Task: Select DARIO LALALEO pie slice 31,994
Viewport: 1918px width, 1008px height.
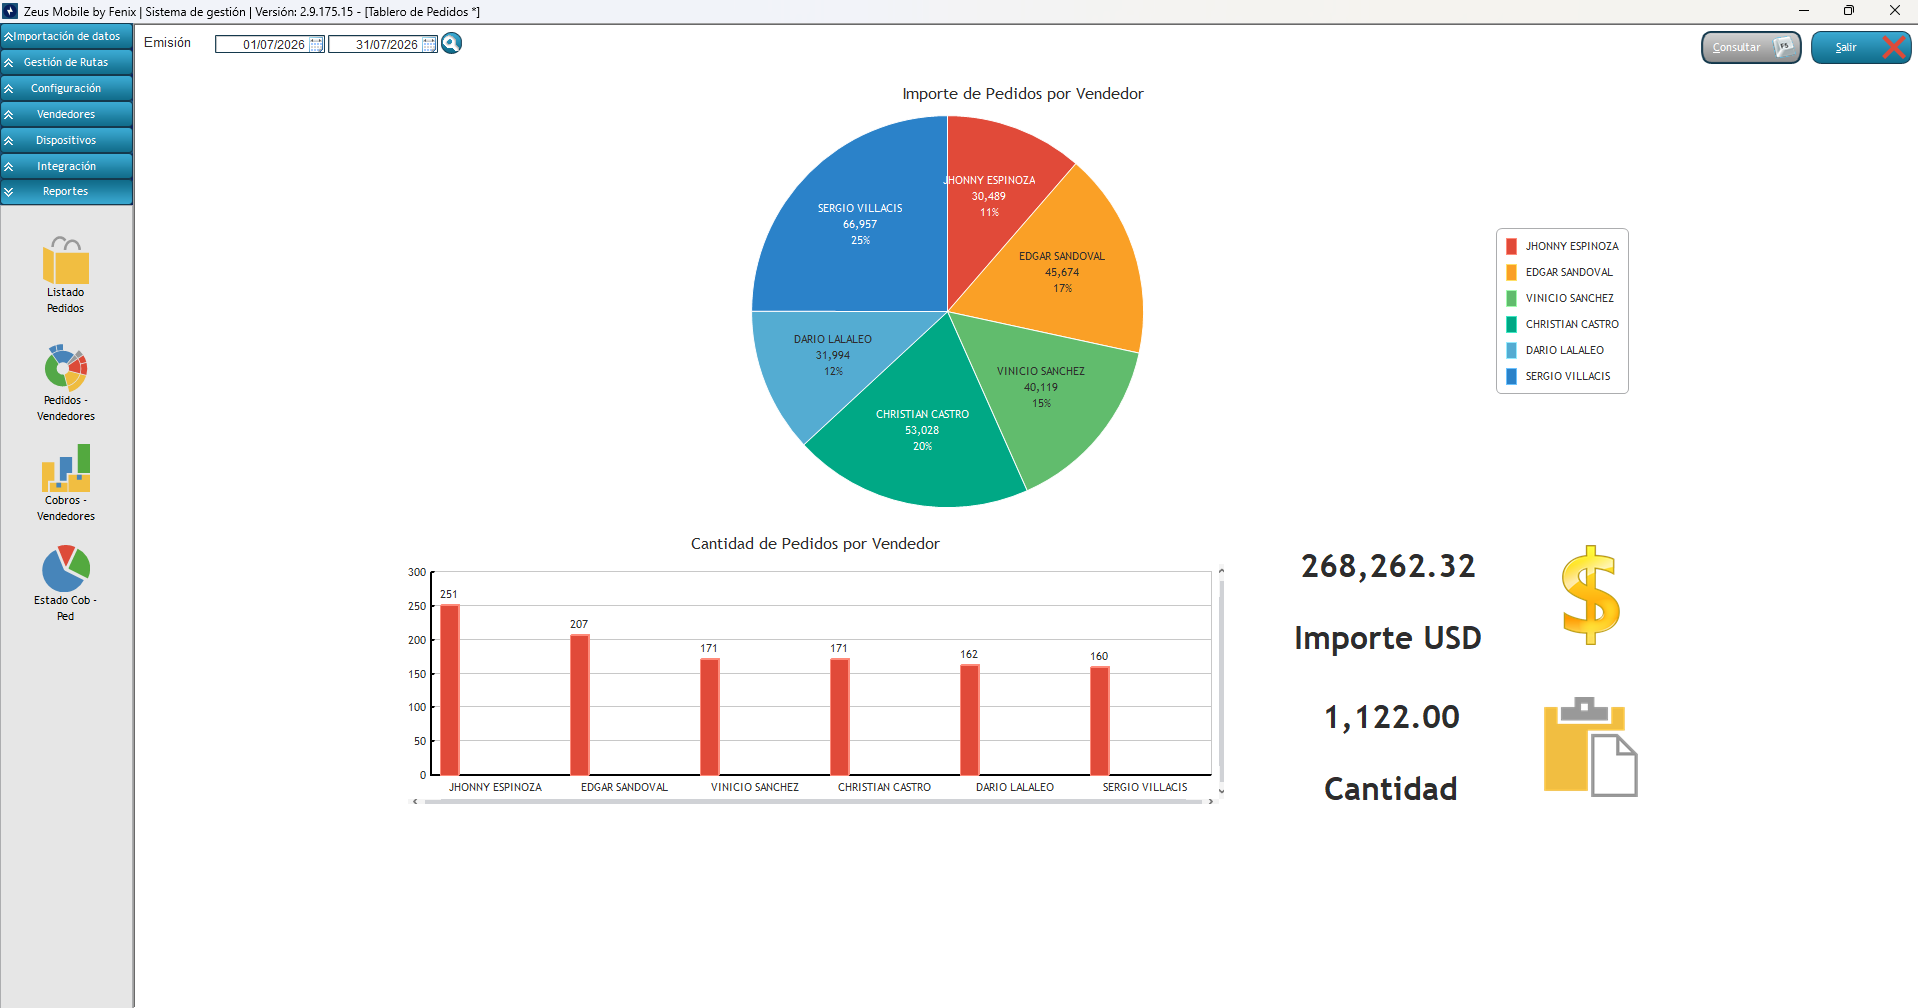Action: [832, 355]
